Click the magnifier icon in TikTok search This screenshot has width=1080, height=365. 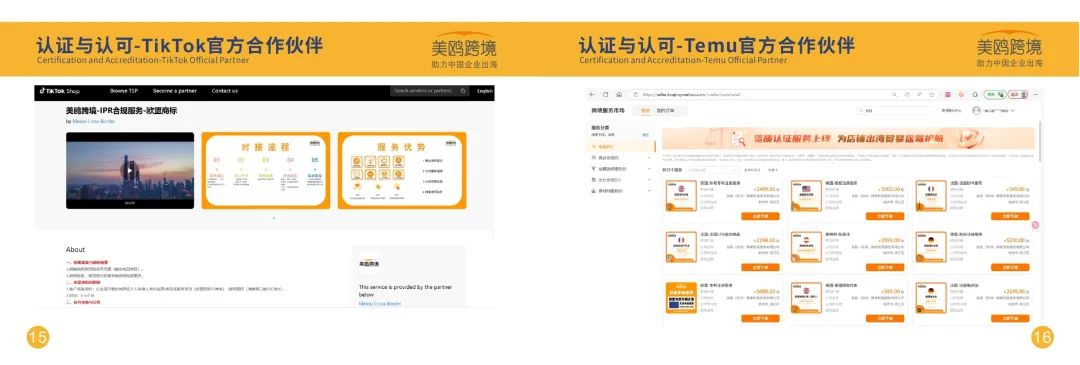[464, 91]
